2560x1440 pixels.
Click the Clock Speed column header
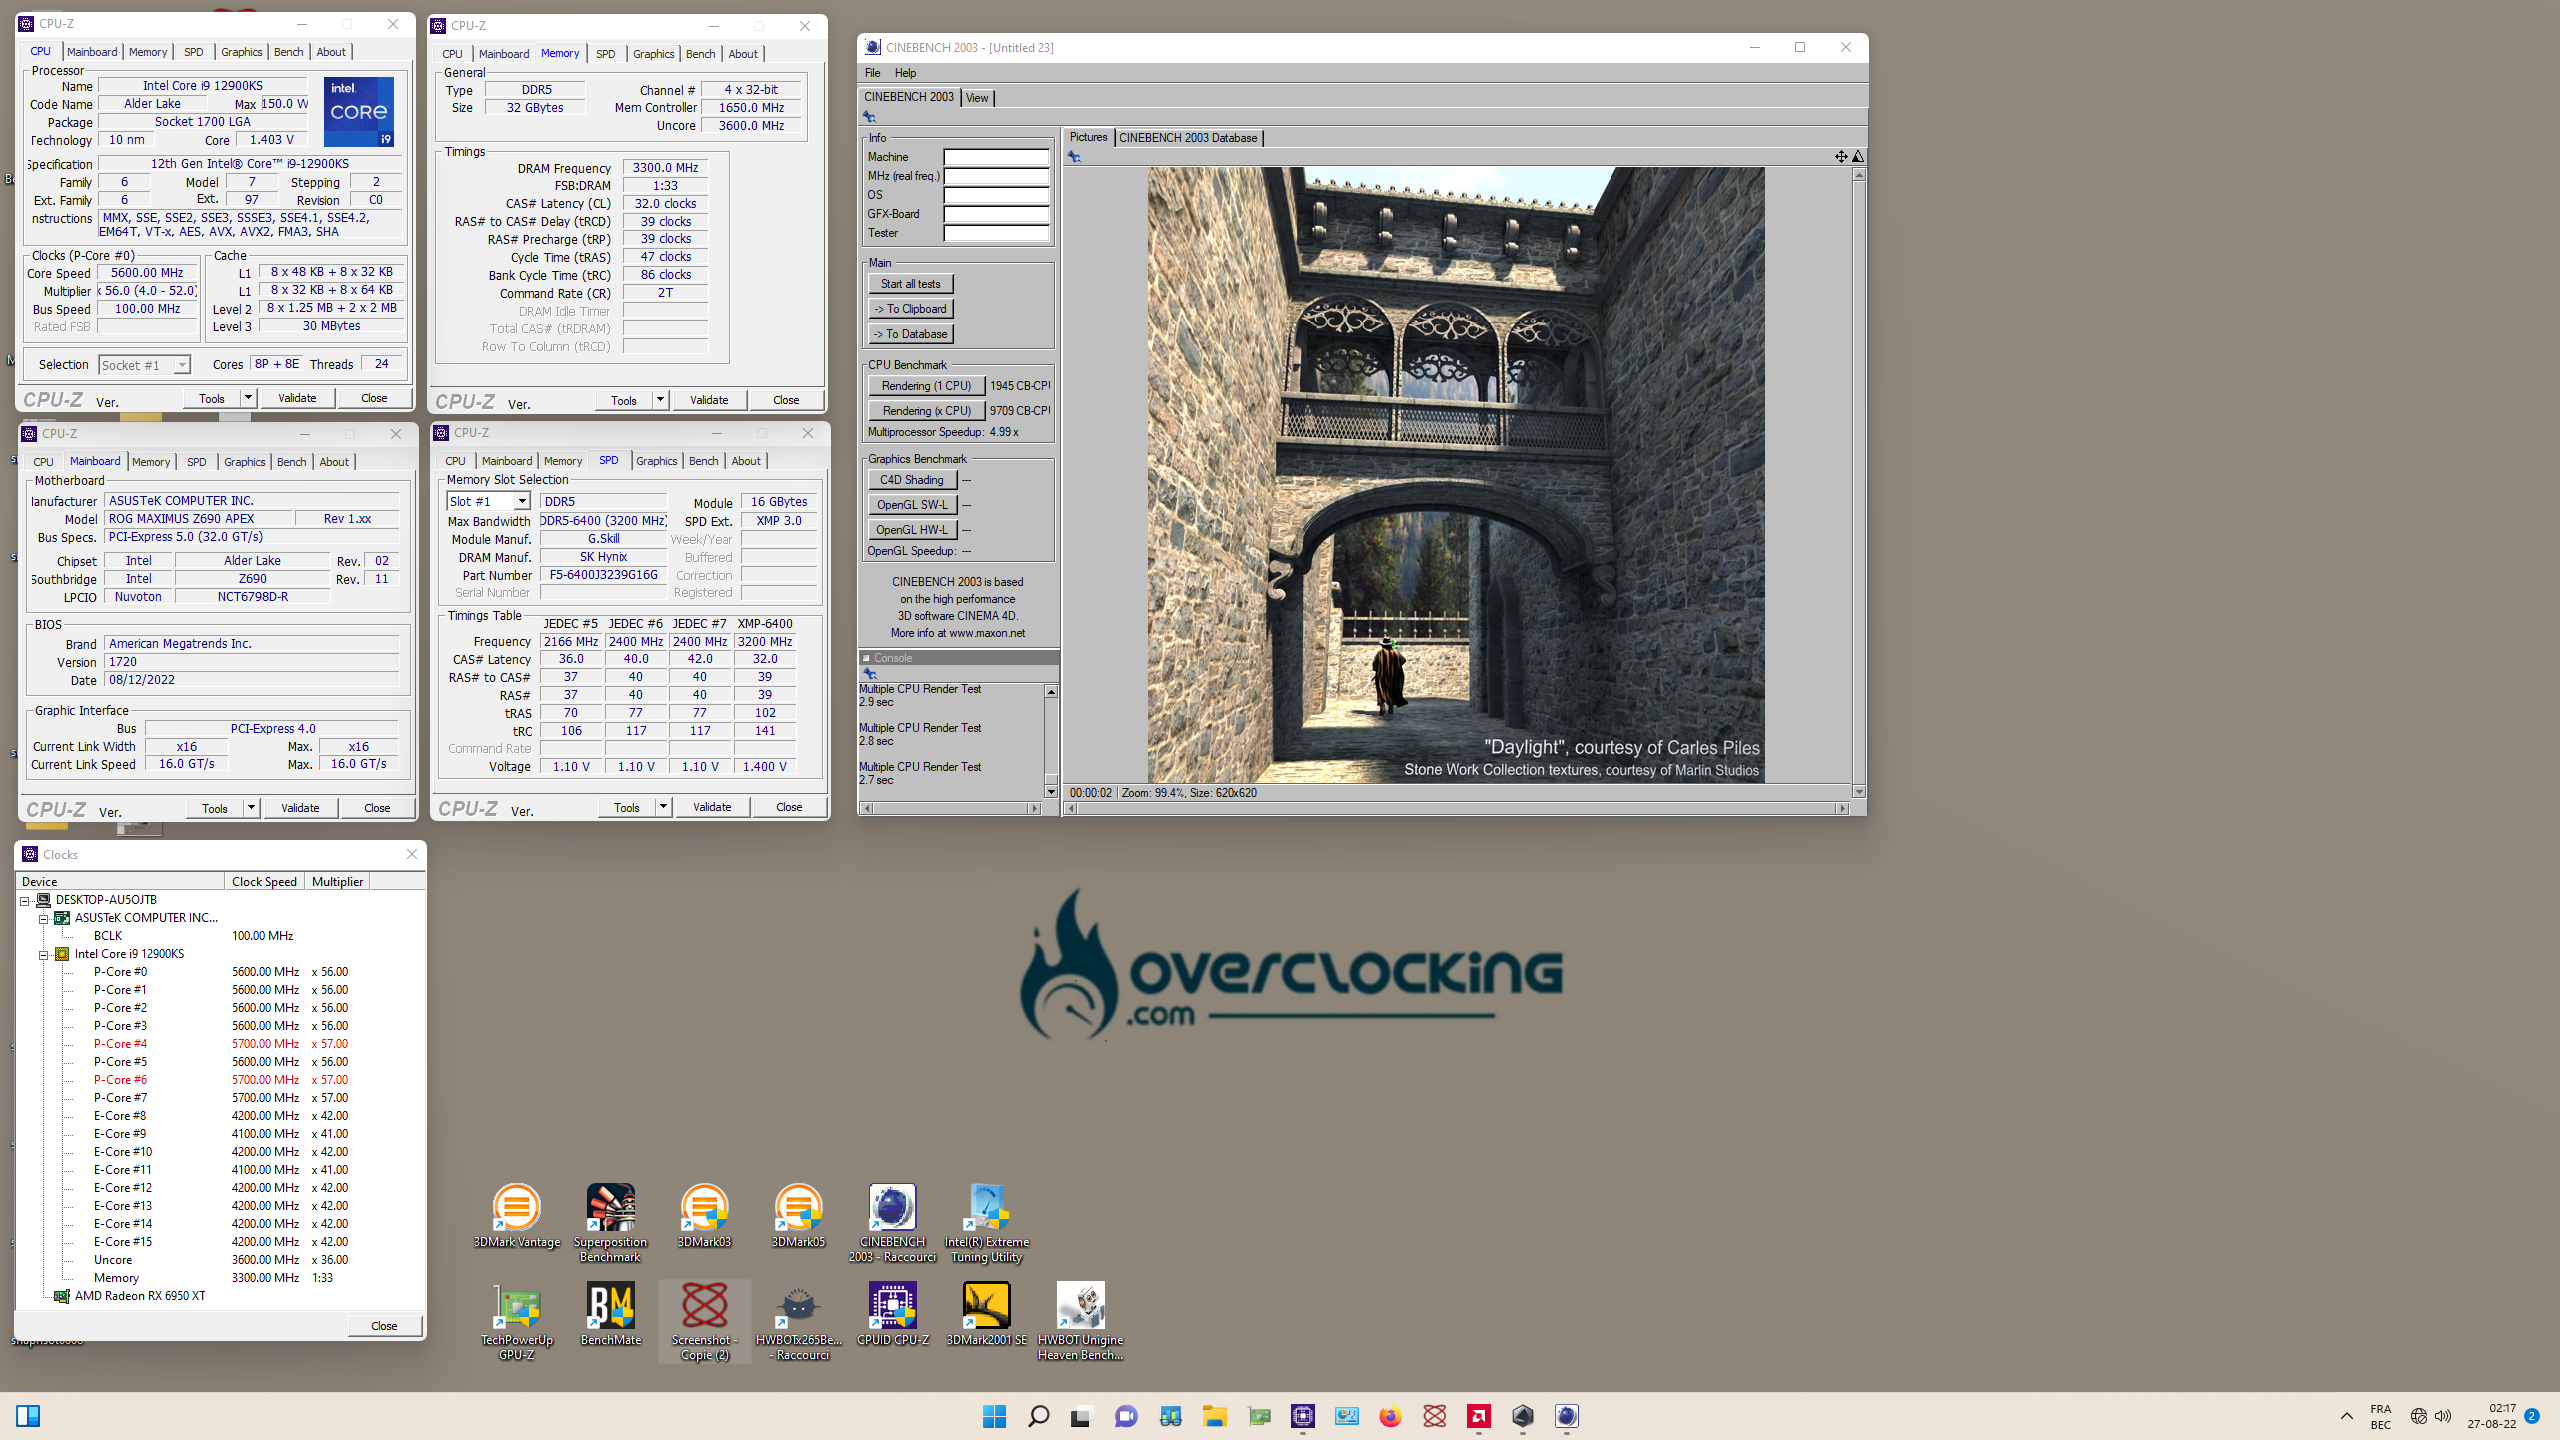(x=264, y=882)
